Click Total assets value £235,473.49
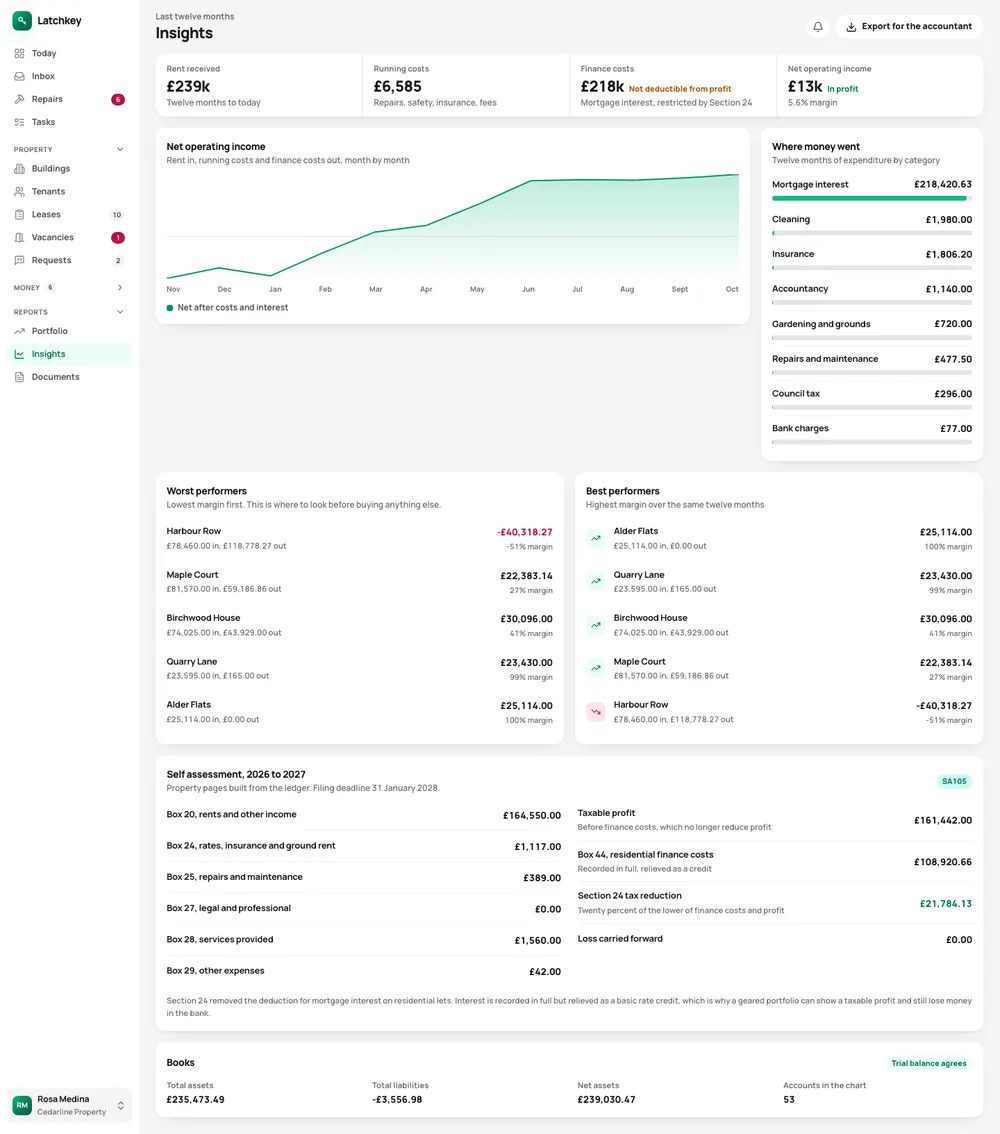 [195, 1099]
